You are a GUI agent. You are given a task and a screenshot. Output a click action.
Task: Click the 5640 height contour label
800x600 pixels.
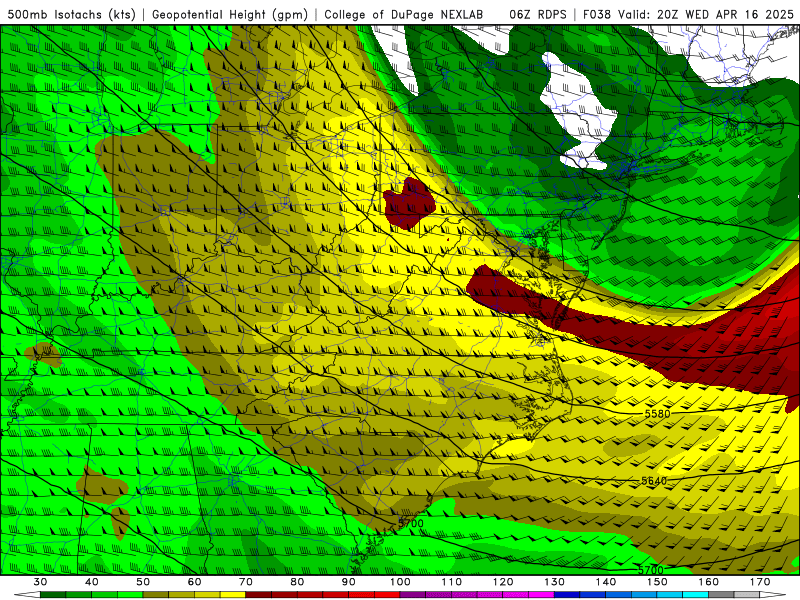coord(654,481)
